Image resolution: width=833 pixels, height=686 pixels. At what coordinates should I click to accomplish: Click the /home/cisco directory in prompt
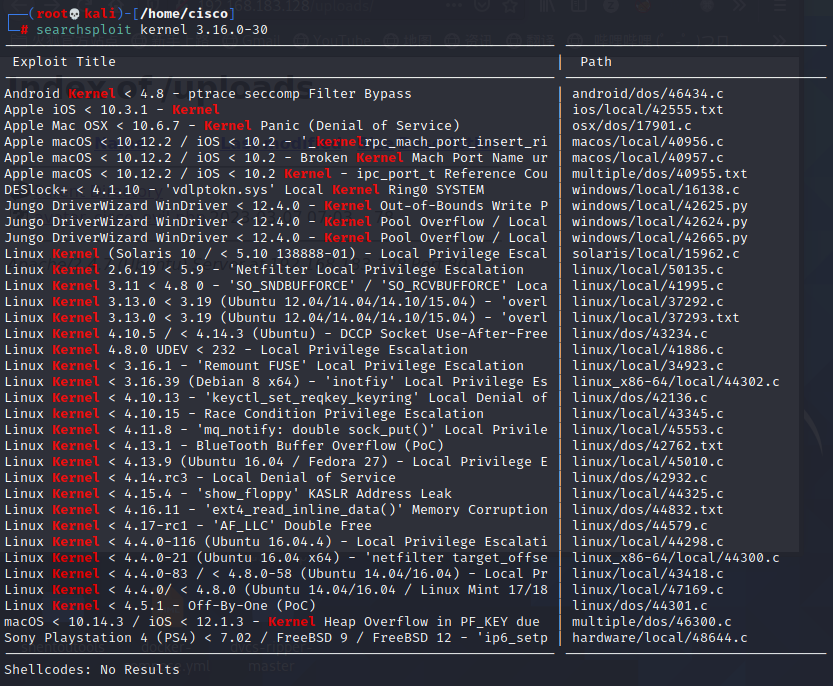(x=184, y=13)
